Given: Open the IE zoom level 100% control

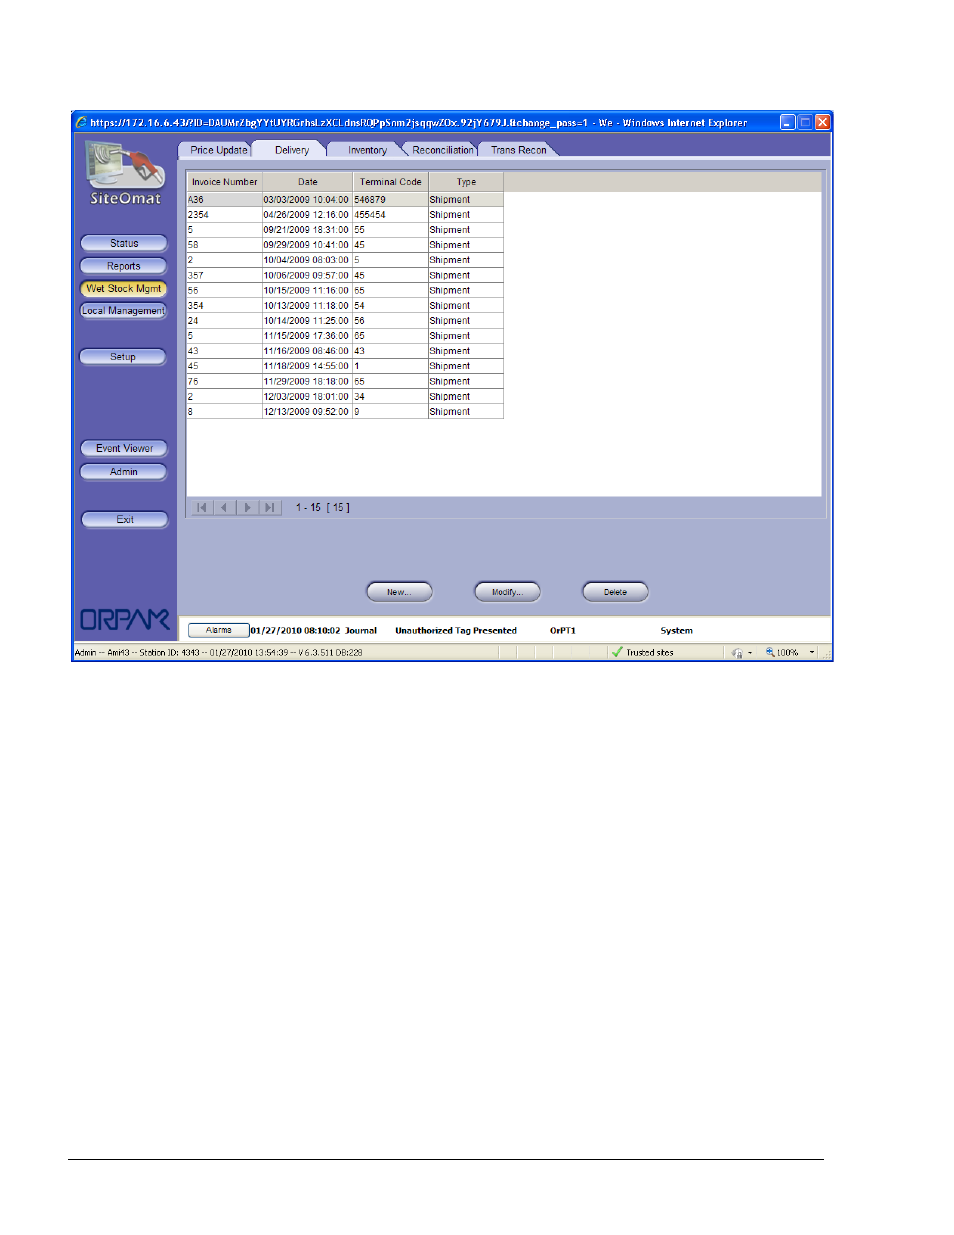Looking at the screenshot, I should tap(782, 652).
